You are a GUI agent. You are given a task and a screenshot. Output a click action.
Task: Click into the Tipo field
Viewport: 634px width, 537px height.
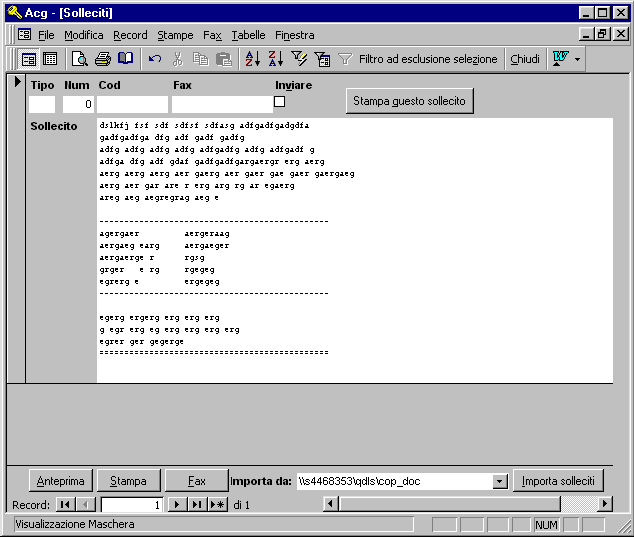(x=42, y=104)
